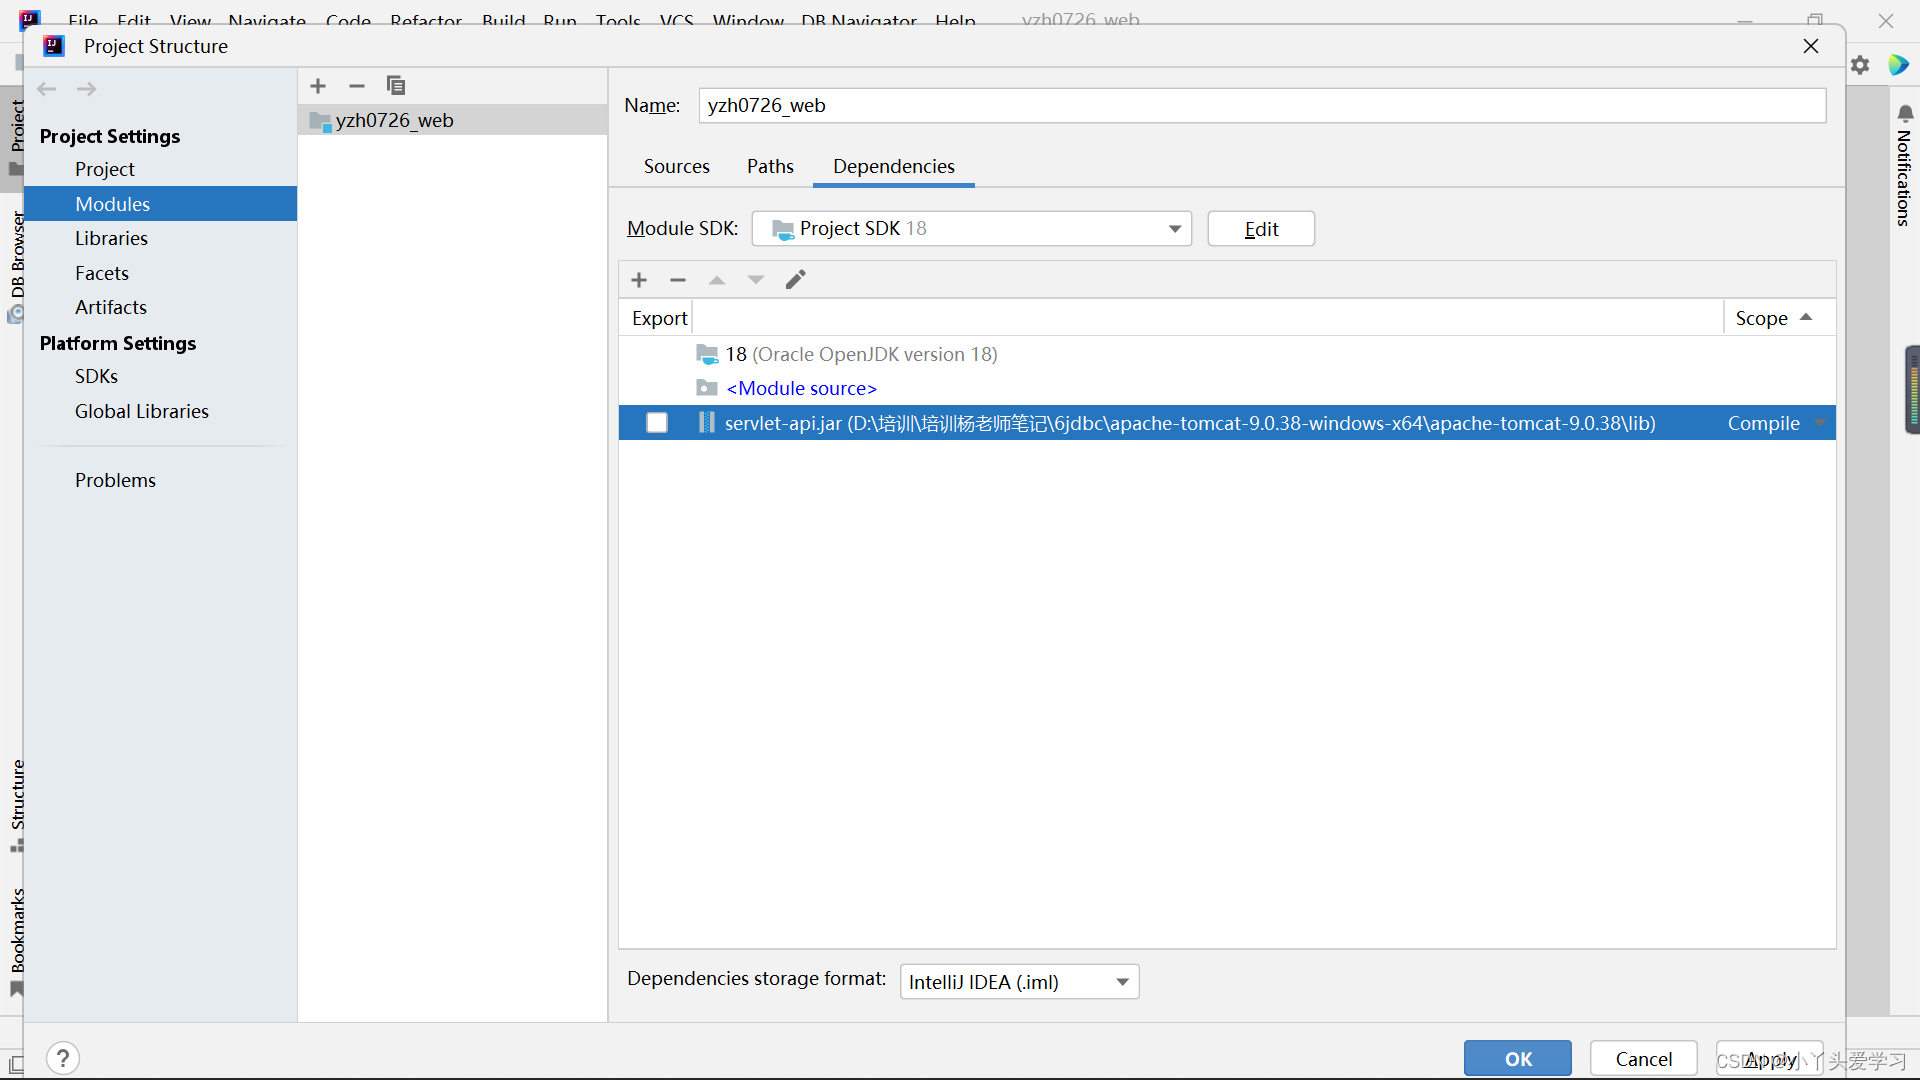
Task: Remove the selected dependency
Action: click(x=678, y=280)
